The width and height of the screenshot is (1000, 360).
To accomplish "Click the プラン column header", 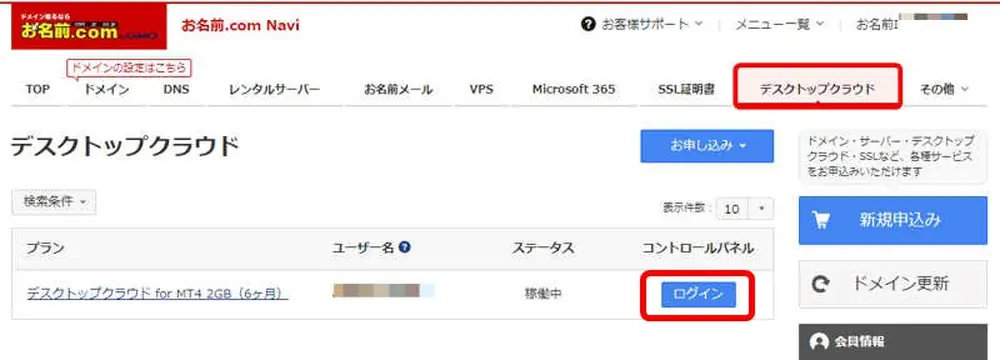I will tap(45, 248).
